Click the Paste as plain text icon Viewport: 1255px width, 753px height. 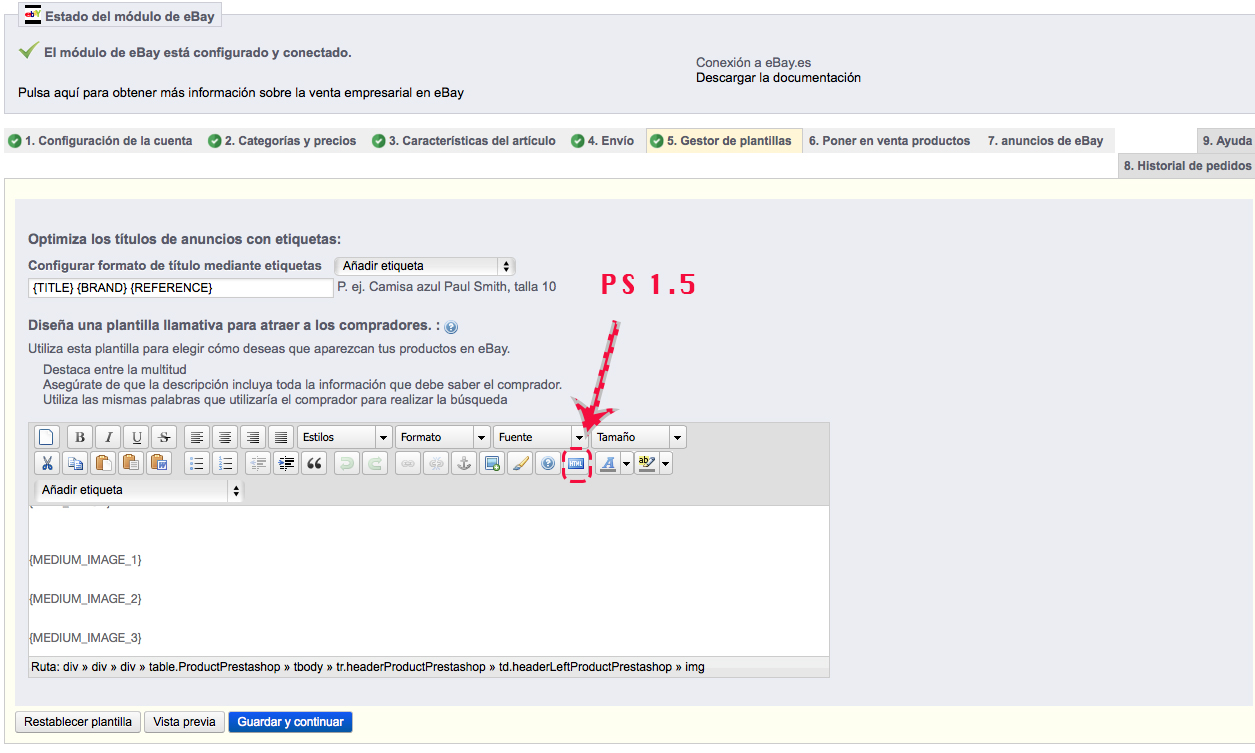coord(130,463)
